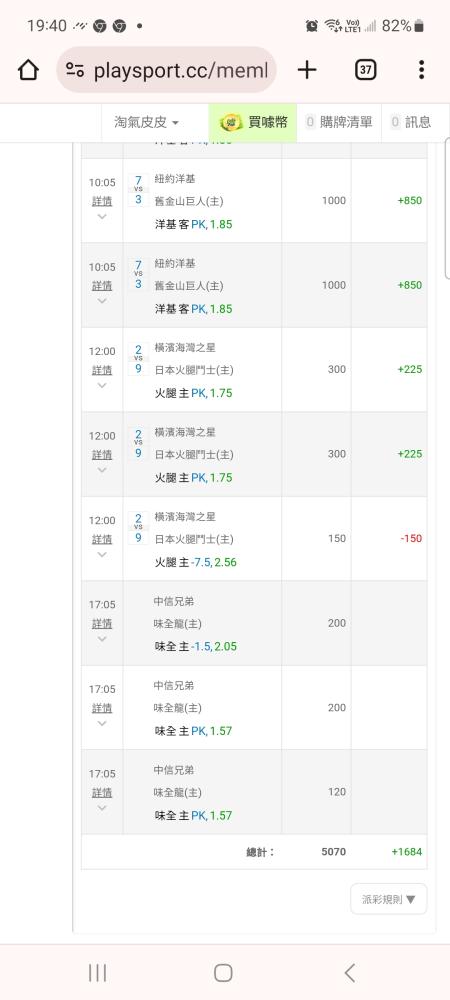
Task: Tap the 買噱幣 coin icon
Action: 230,122
